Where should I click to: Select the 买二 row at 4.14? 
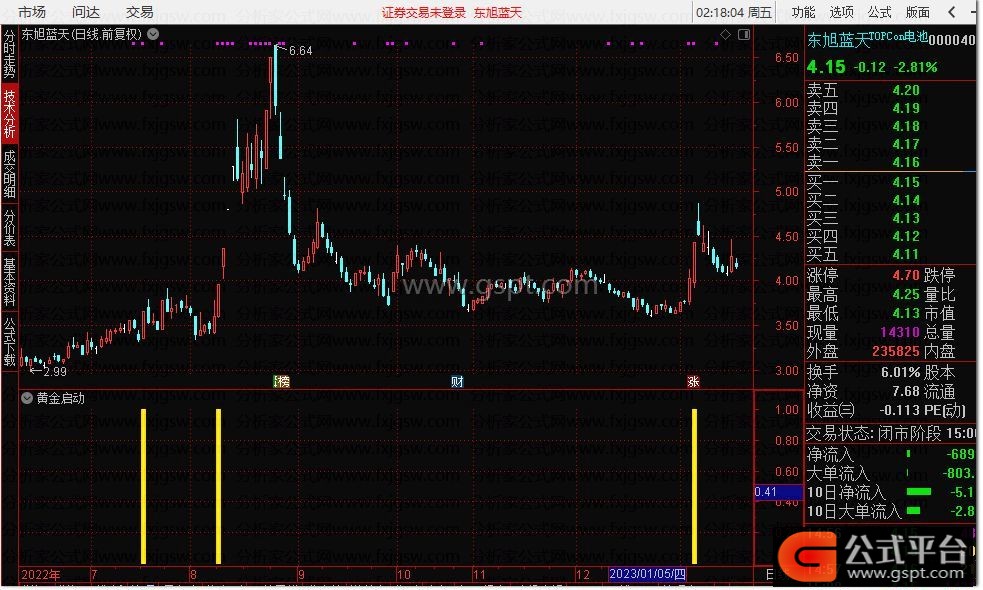[x=890, y=201]
